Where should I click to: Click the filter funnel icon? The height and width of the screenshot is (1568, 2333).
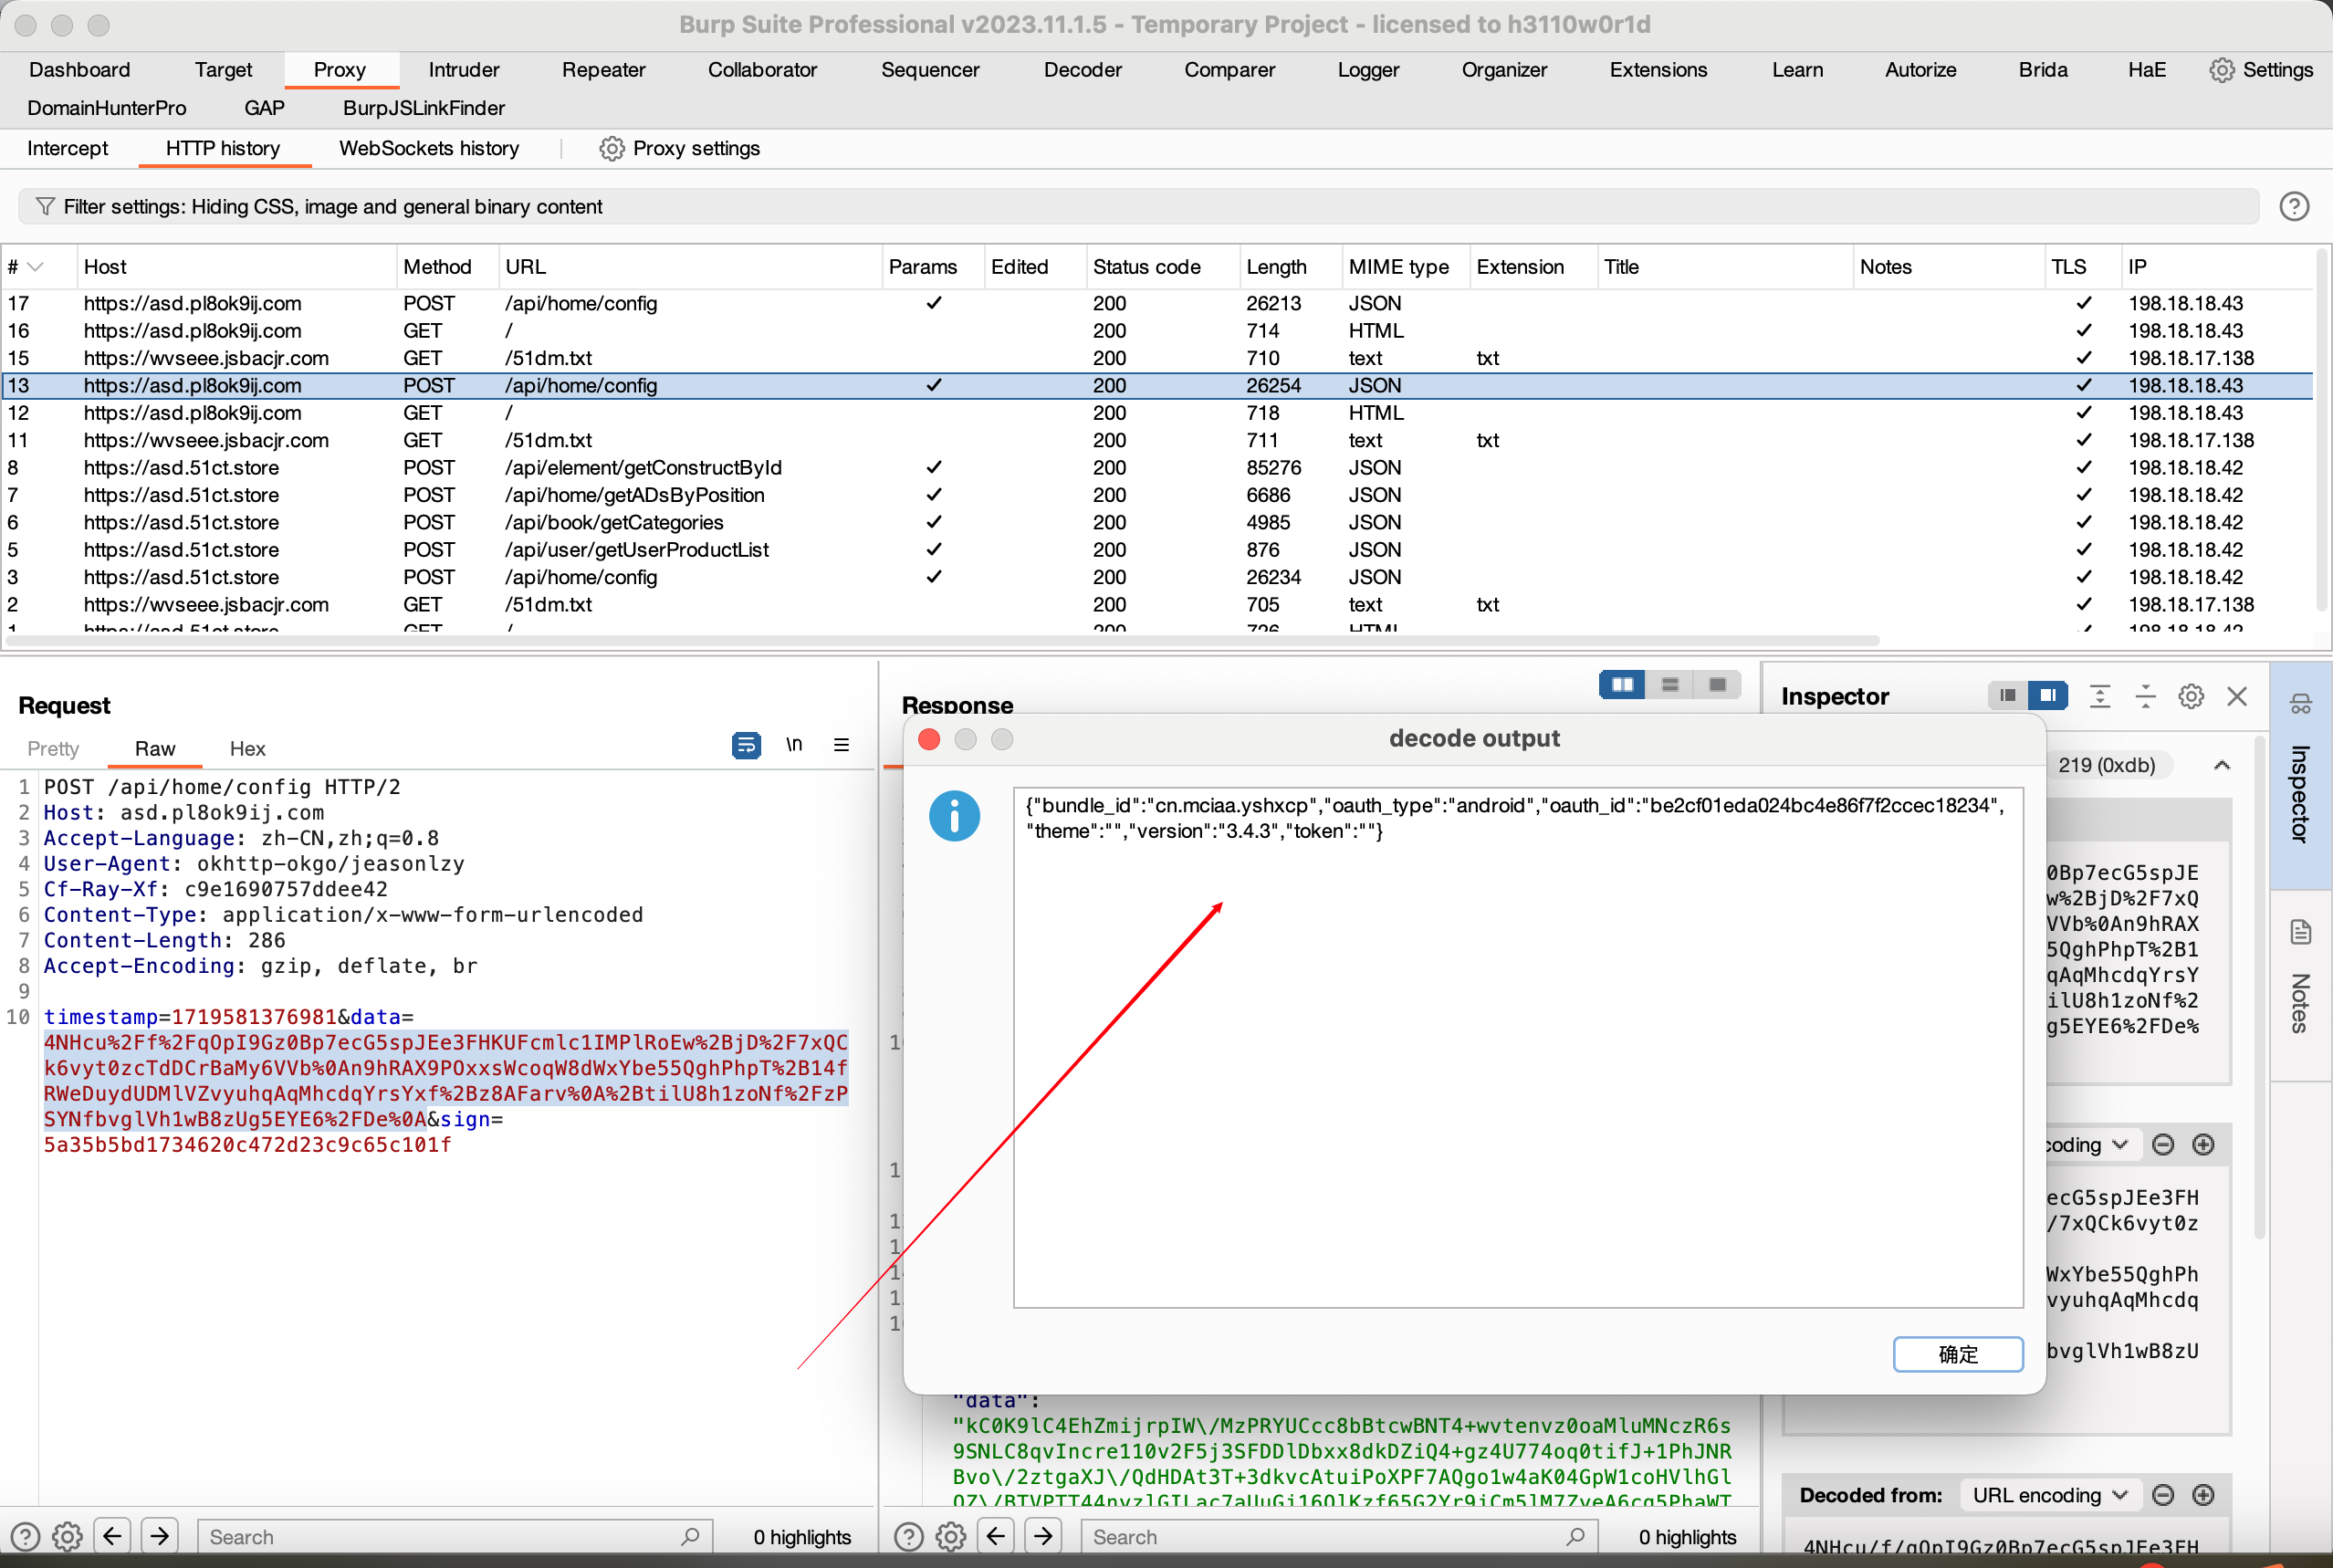[x=44, y=206]
